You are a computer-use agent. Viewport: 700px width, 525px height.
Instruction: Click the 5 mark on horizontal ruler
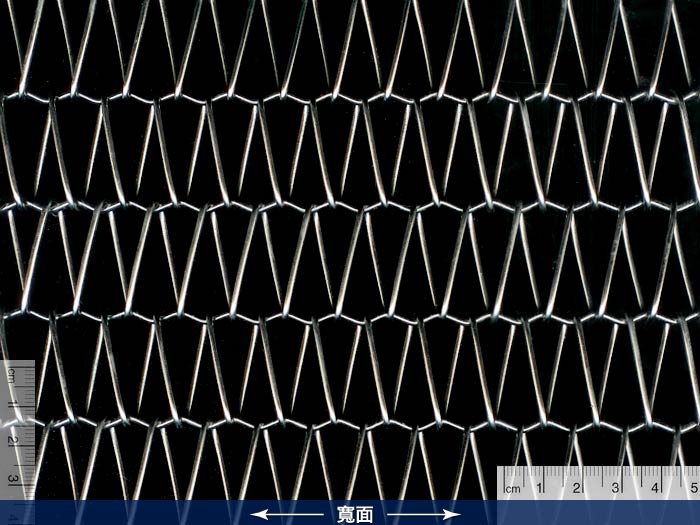[x=693, y=489]
